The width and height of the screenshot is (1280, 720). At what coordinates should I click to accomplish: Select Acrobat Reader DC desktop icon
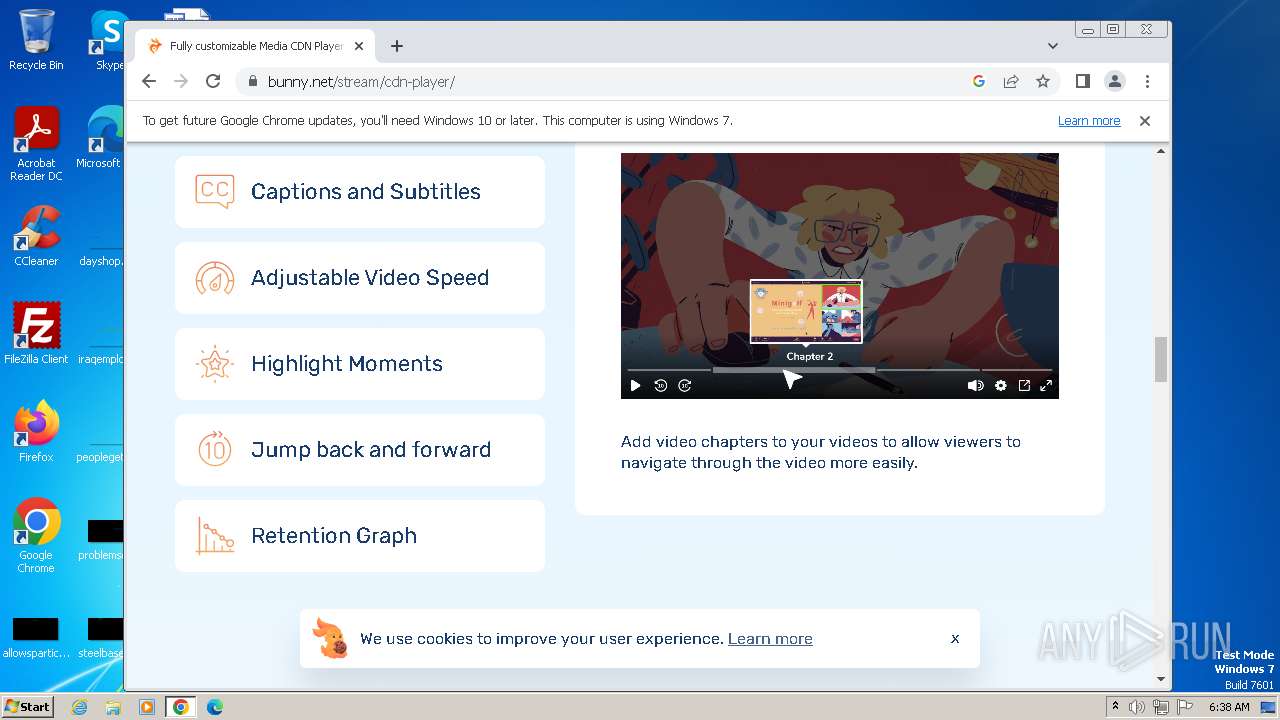(x=36, y=144)
